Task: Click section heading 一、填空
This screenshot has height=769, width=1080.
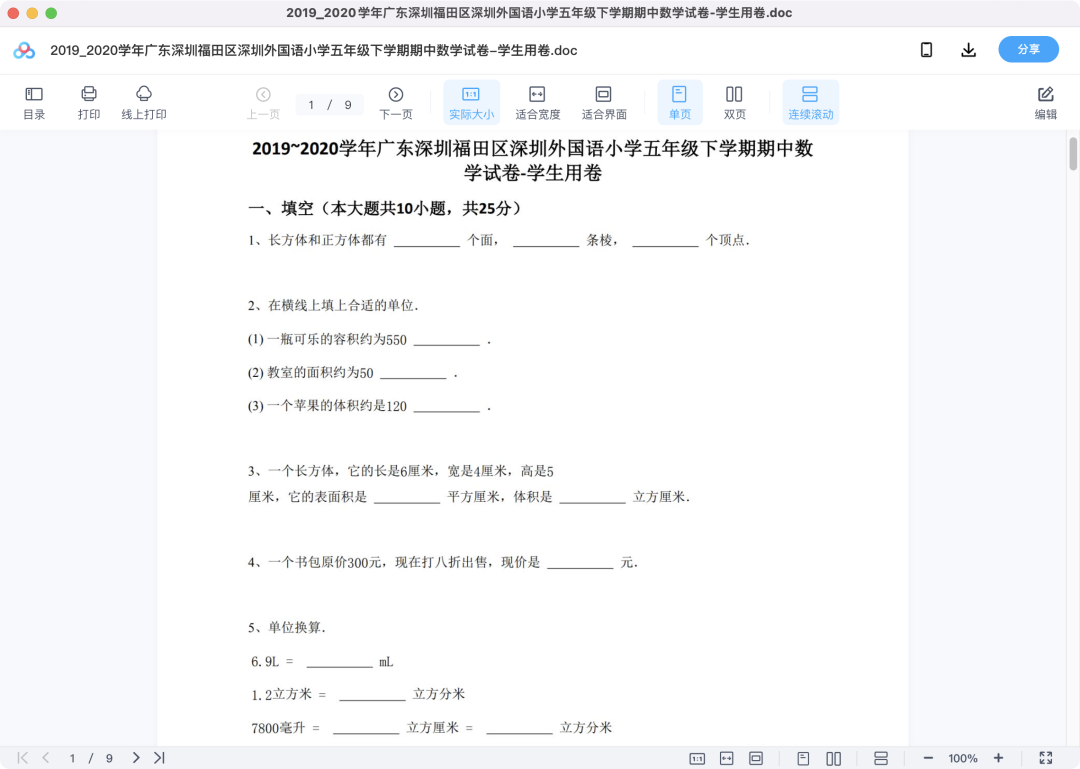Action: (385, 208)
